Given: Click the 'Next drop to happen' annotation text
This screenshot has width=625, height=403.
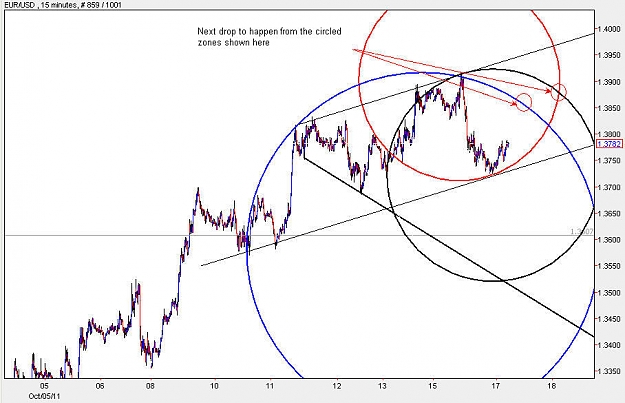Looking at the screenshot, I should (269, 37).
